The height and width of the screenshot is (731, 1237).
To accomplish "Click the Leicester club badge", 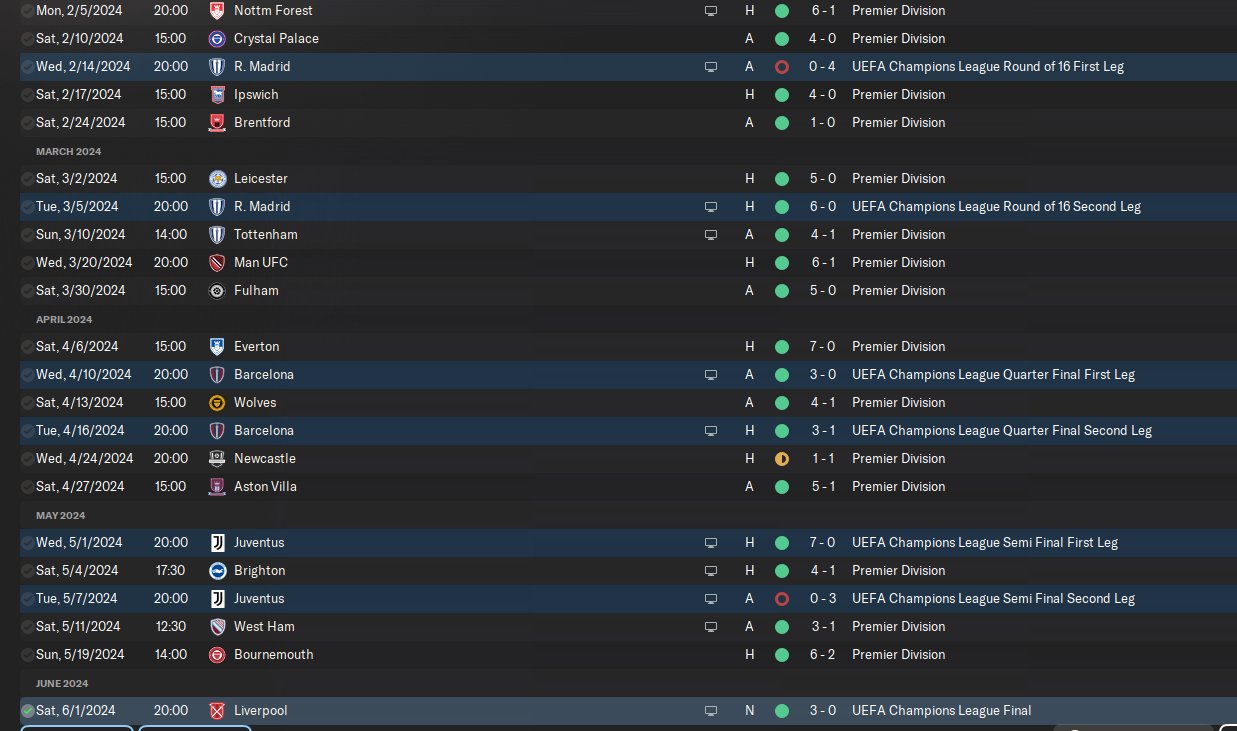I will pos(217,178).
